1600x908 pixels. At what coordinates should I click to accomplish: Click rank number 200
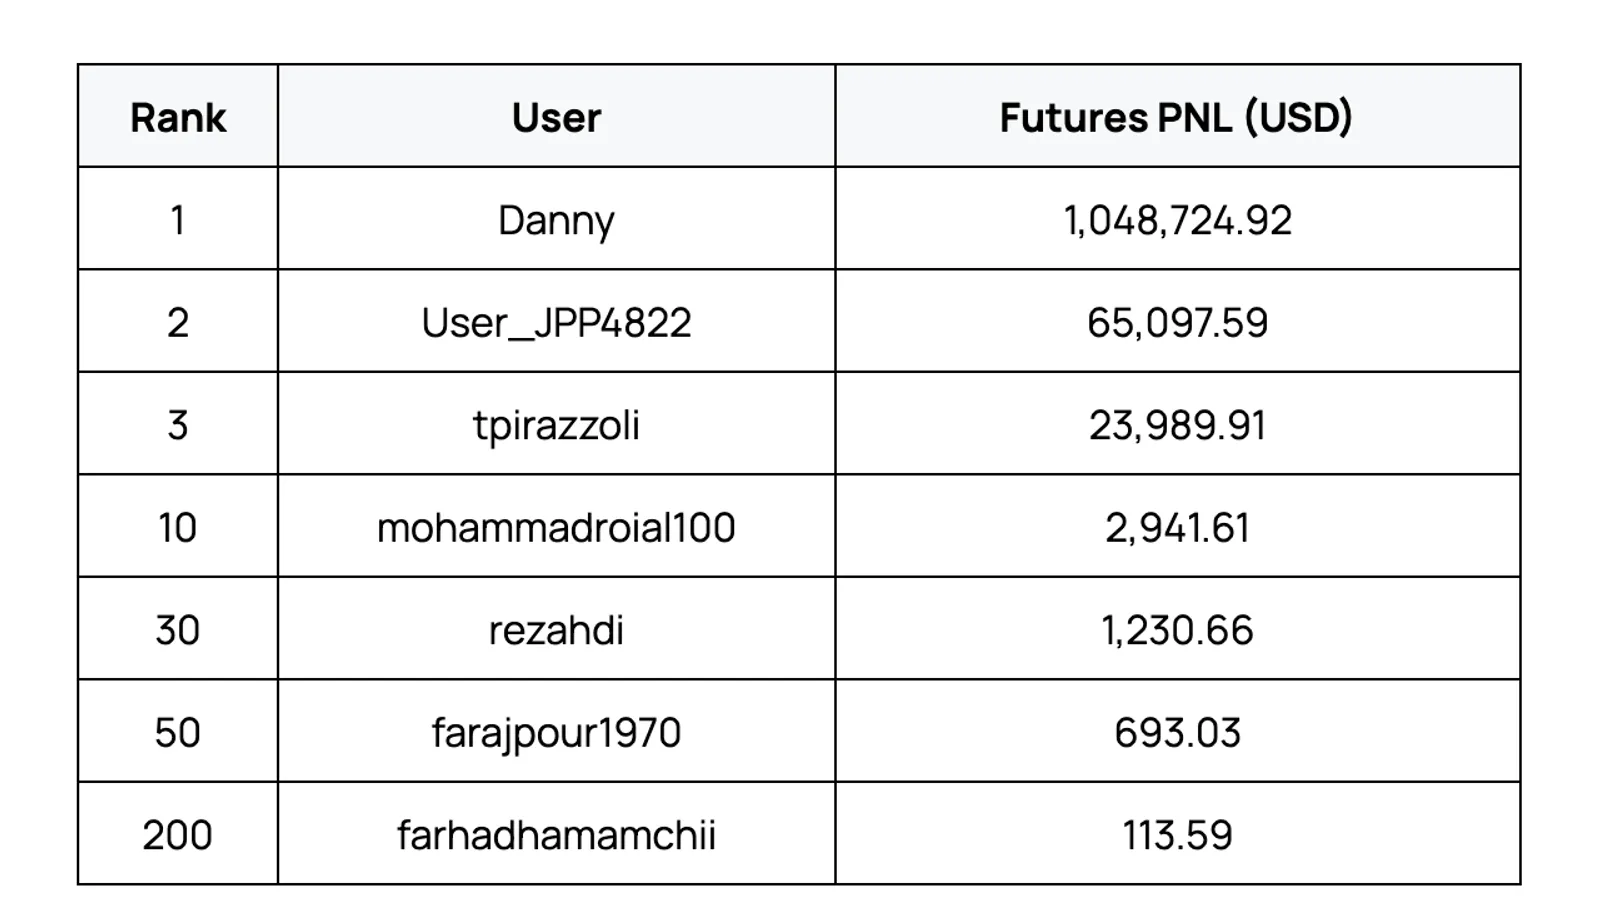pyautogui.click(x=178, y=836)
